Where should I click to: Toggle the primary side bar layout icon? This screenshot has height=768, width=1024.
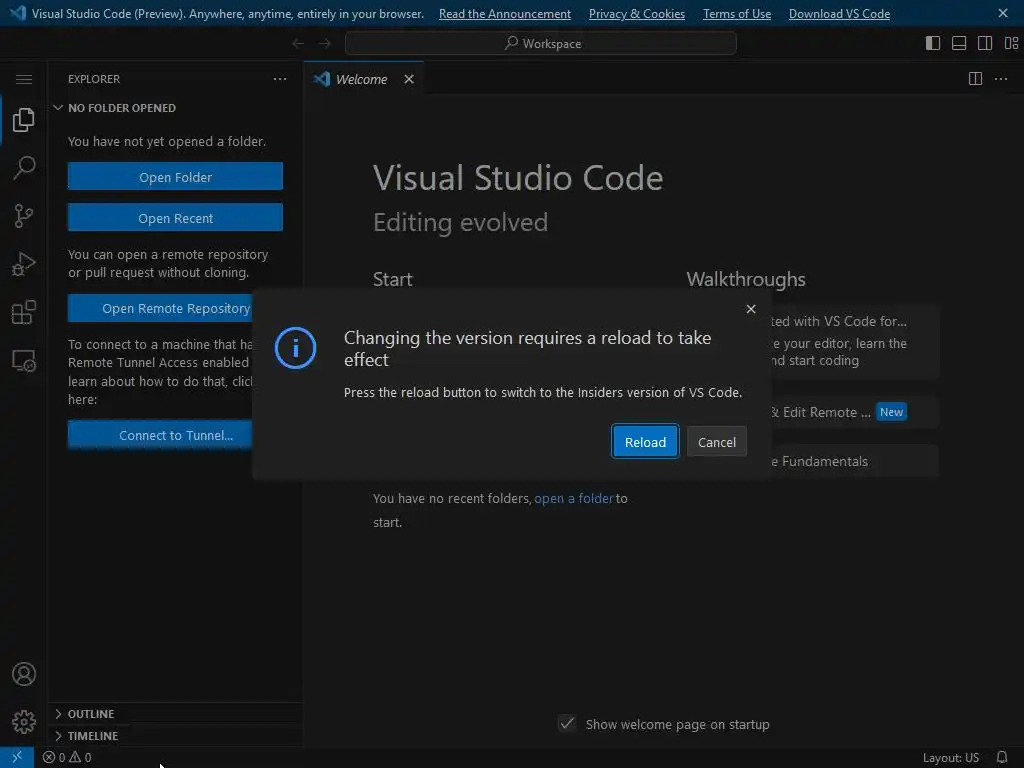tap(933, 43)
